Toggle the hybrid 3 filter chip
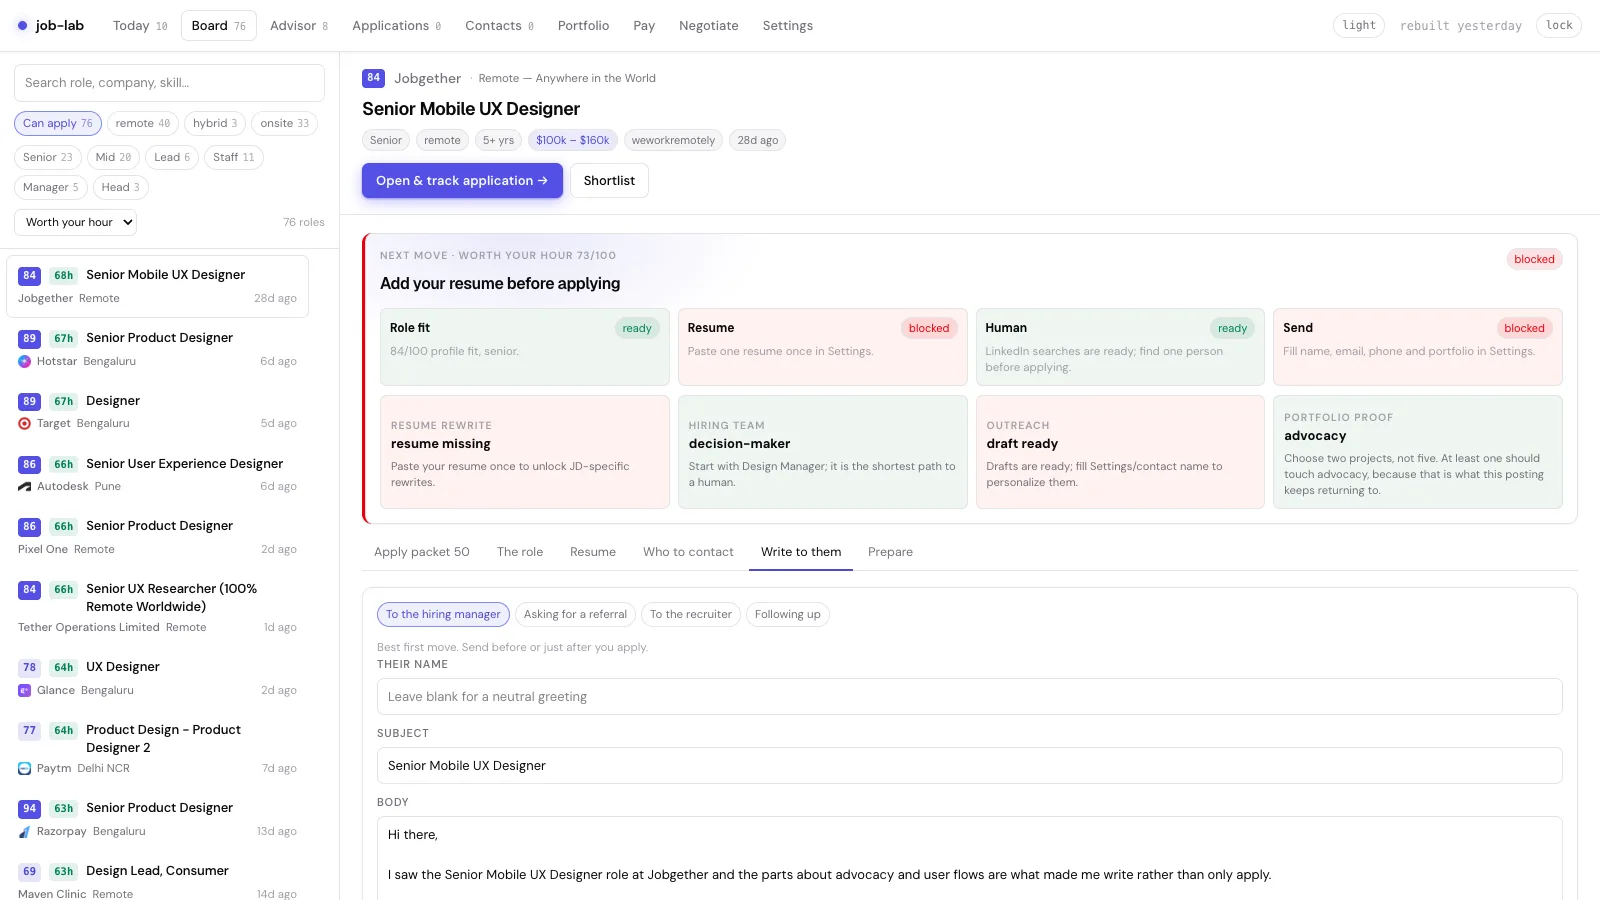1600x900 pixels. click(215, 124)
